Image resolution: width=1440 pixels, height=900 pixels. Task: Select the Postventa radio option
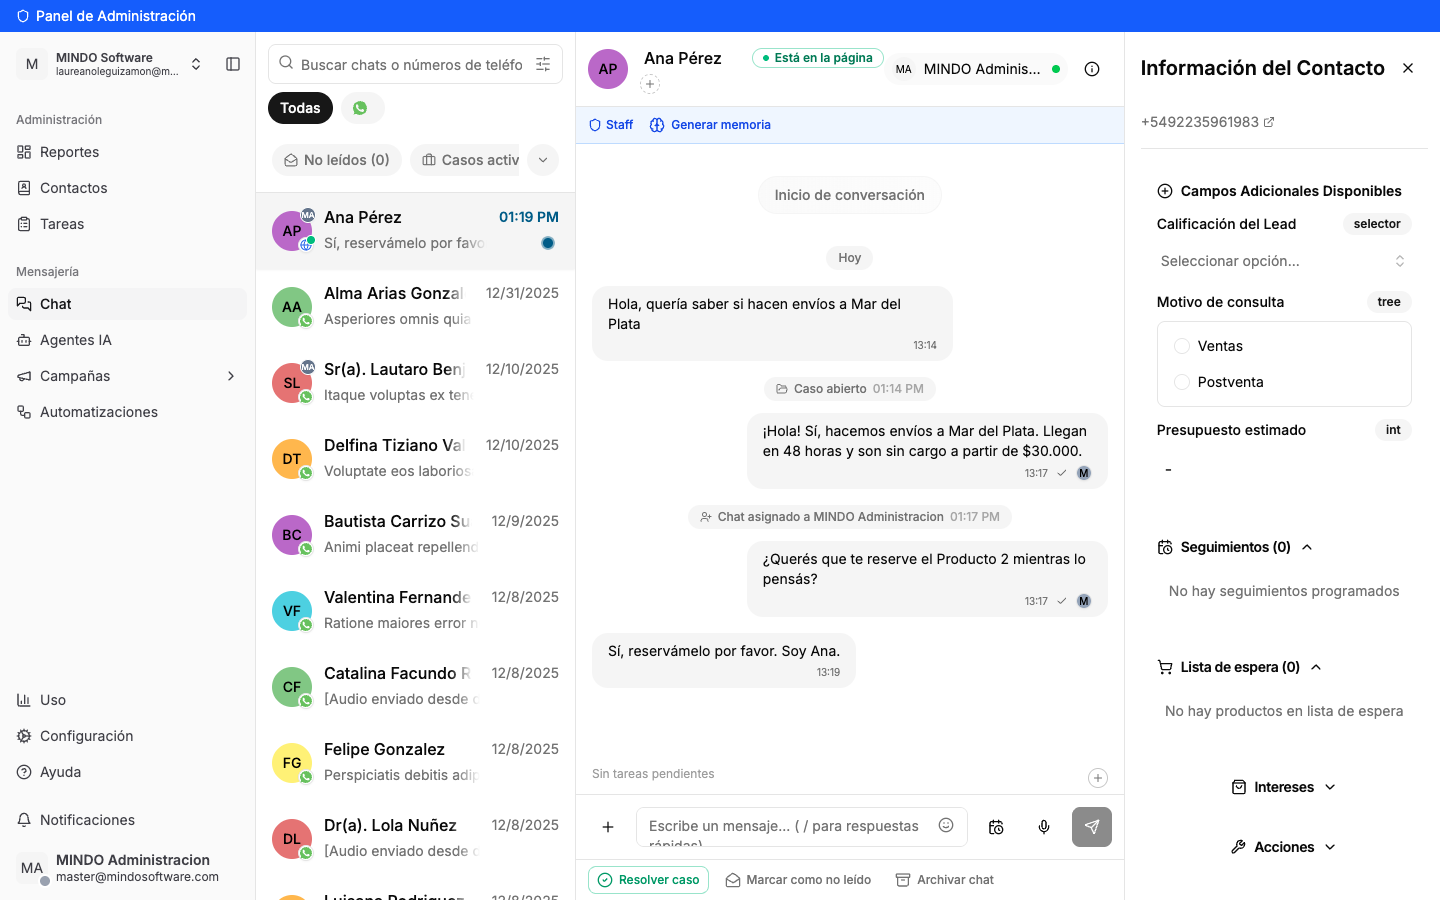tap(1182, 382)
